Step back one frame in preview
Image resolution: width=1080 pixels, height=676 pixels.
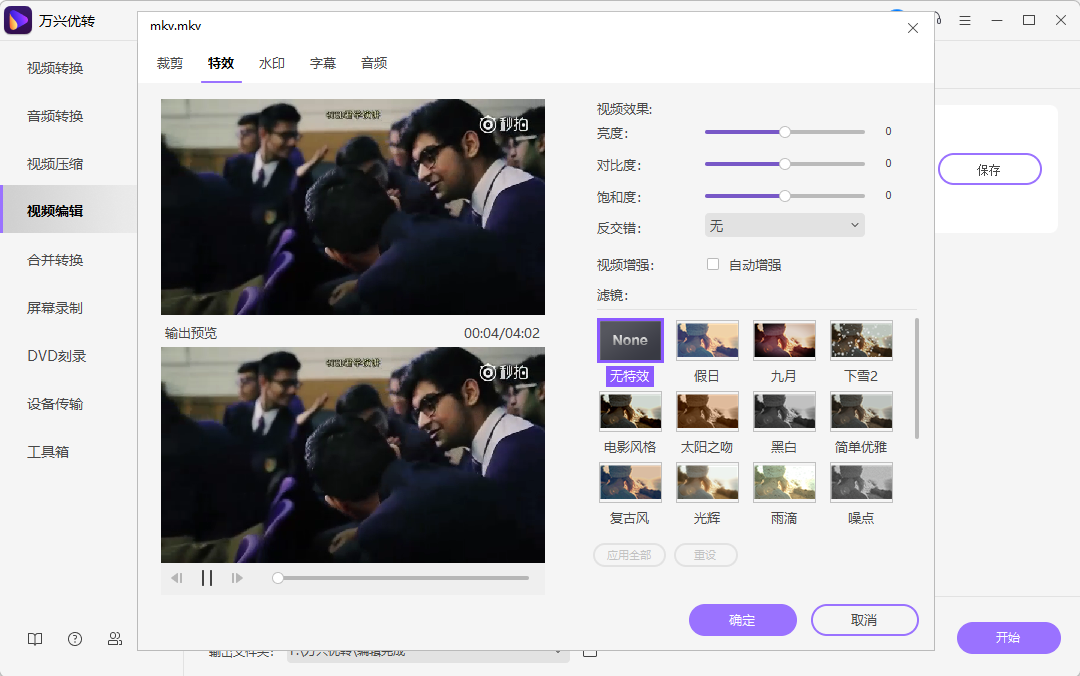177,577
